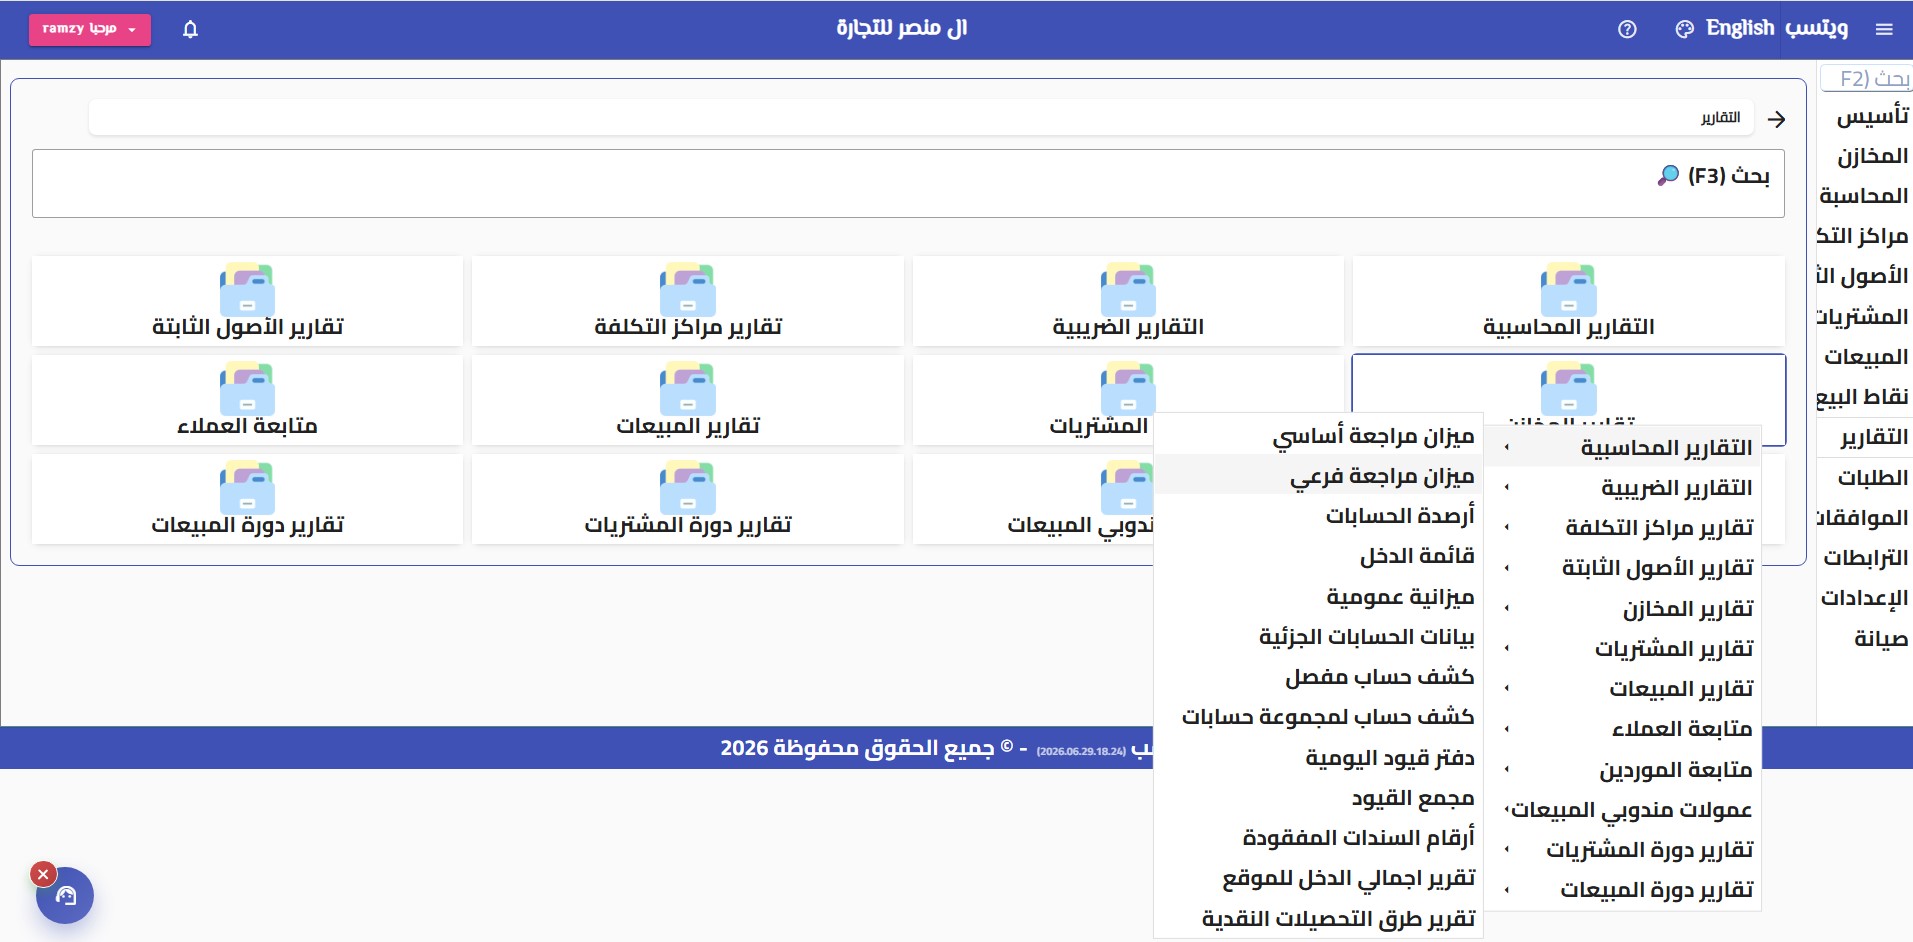Open تأسيس in the sidebar
Image resolution: width=1913 pixels, height=942 pixels.
point(1872,116)
